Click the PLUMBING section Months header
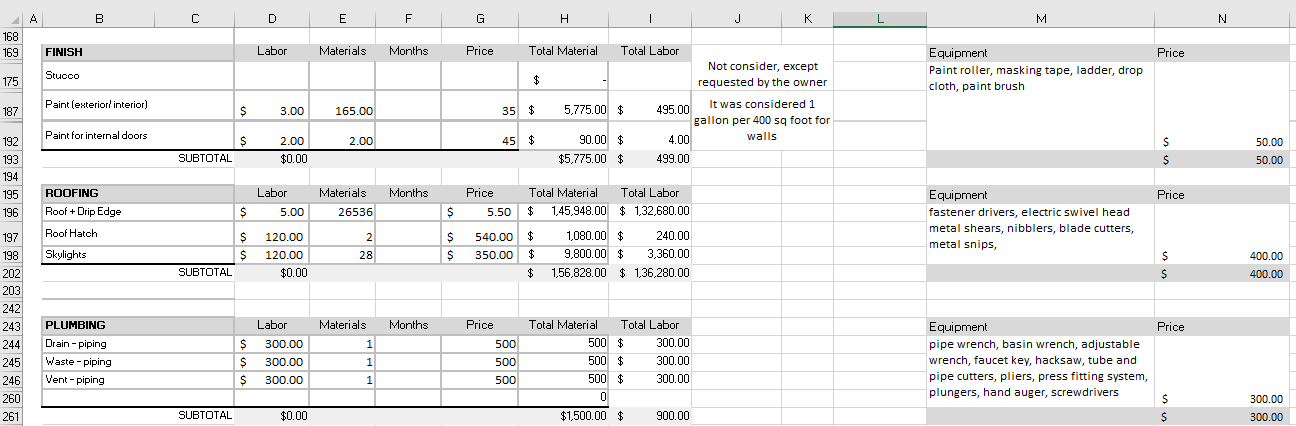 click(x=408, y=325)
